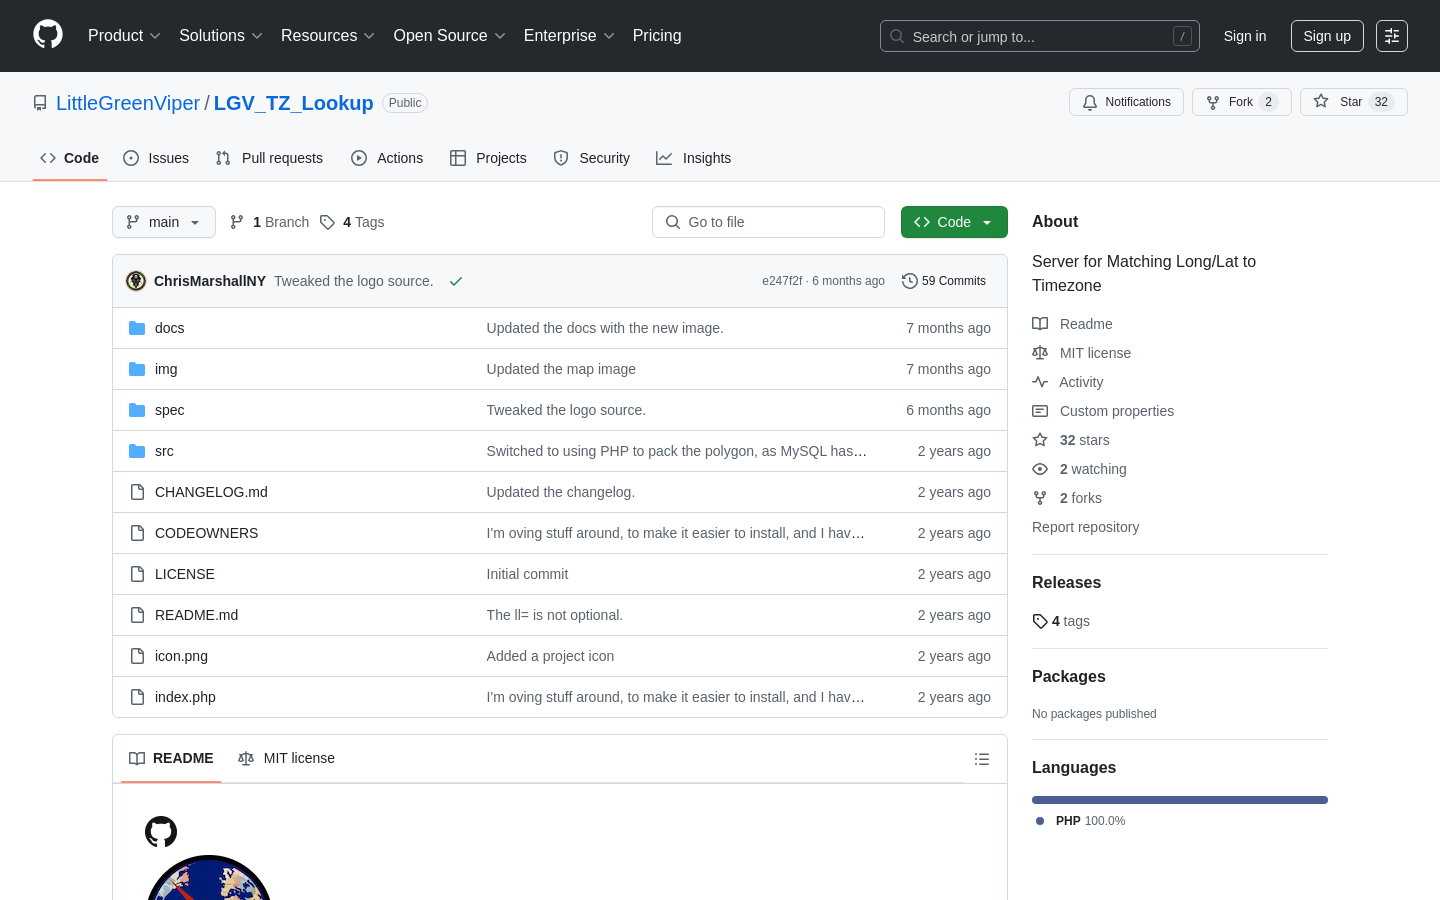Click the Search or jump to field

(1040, 36)
